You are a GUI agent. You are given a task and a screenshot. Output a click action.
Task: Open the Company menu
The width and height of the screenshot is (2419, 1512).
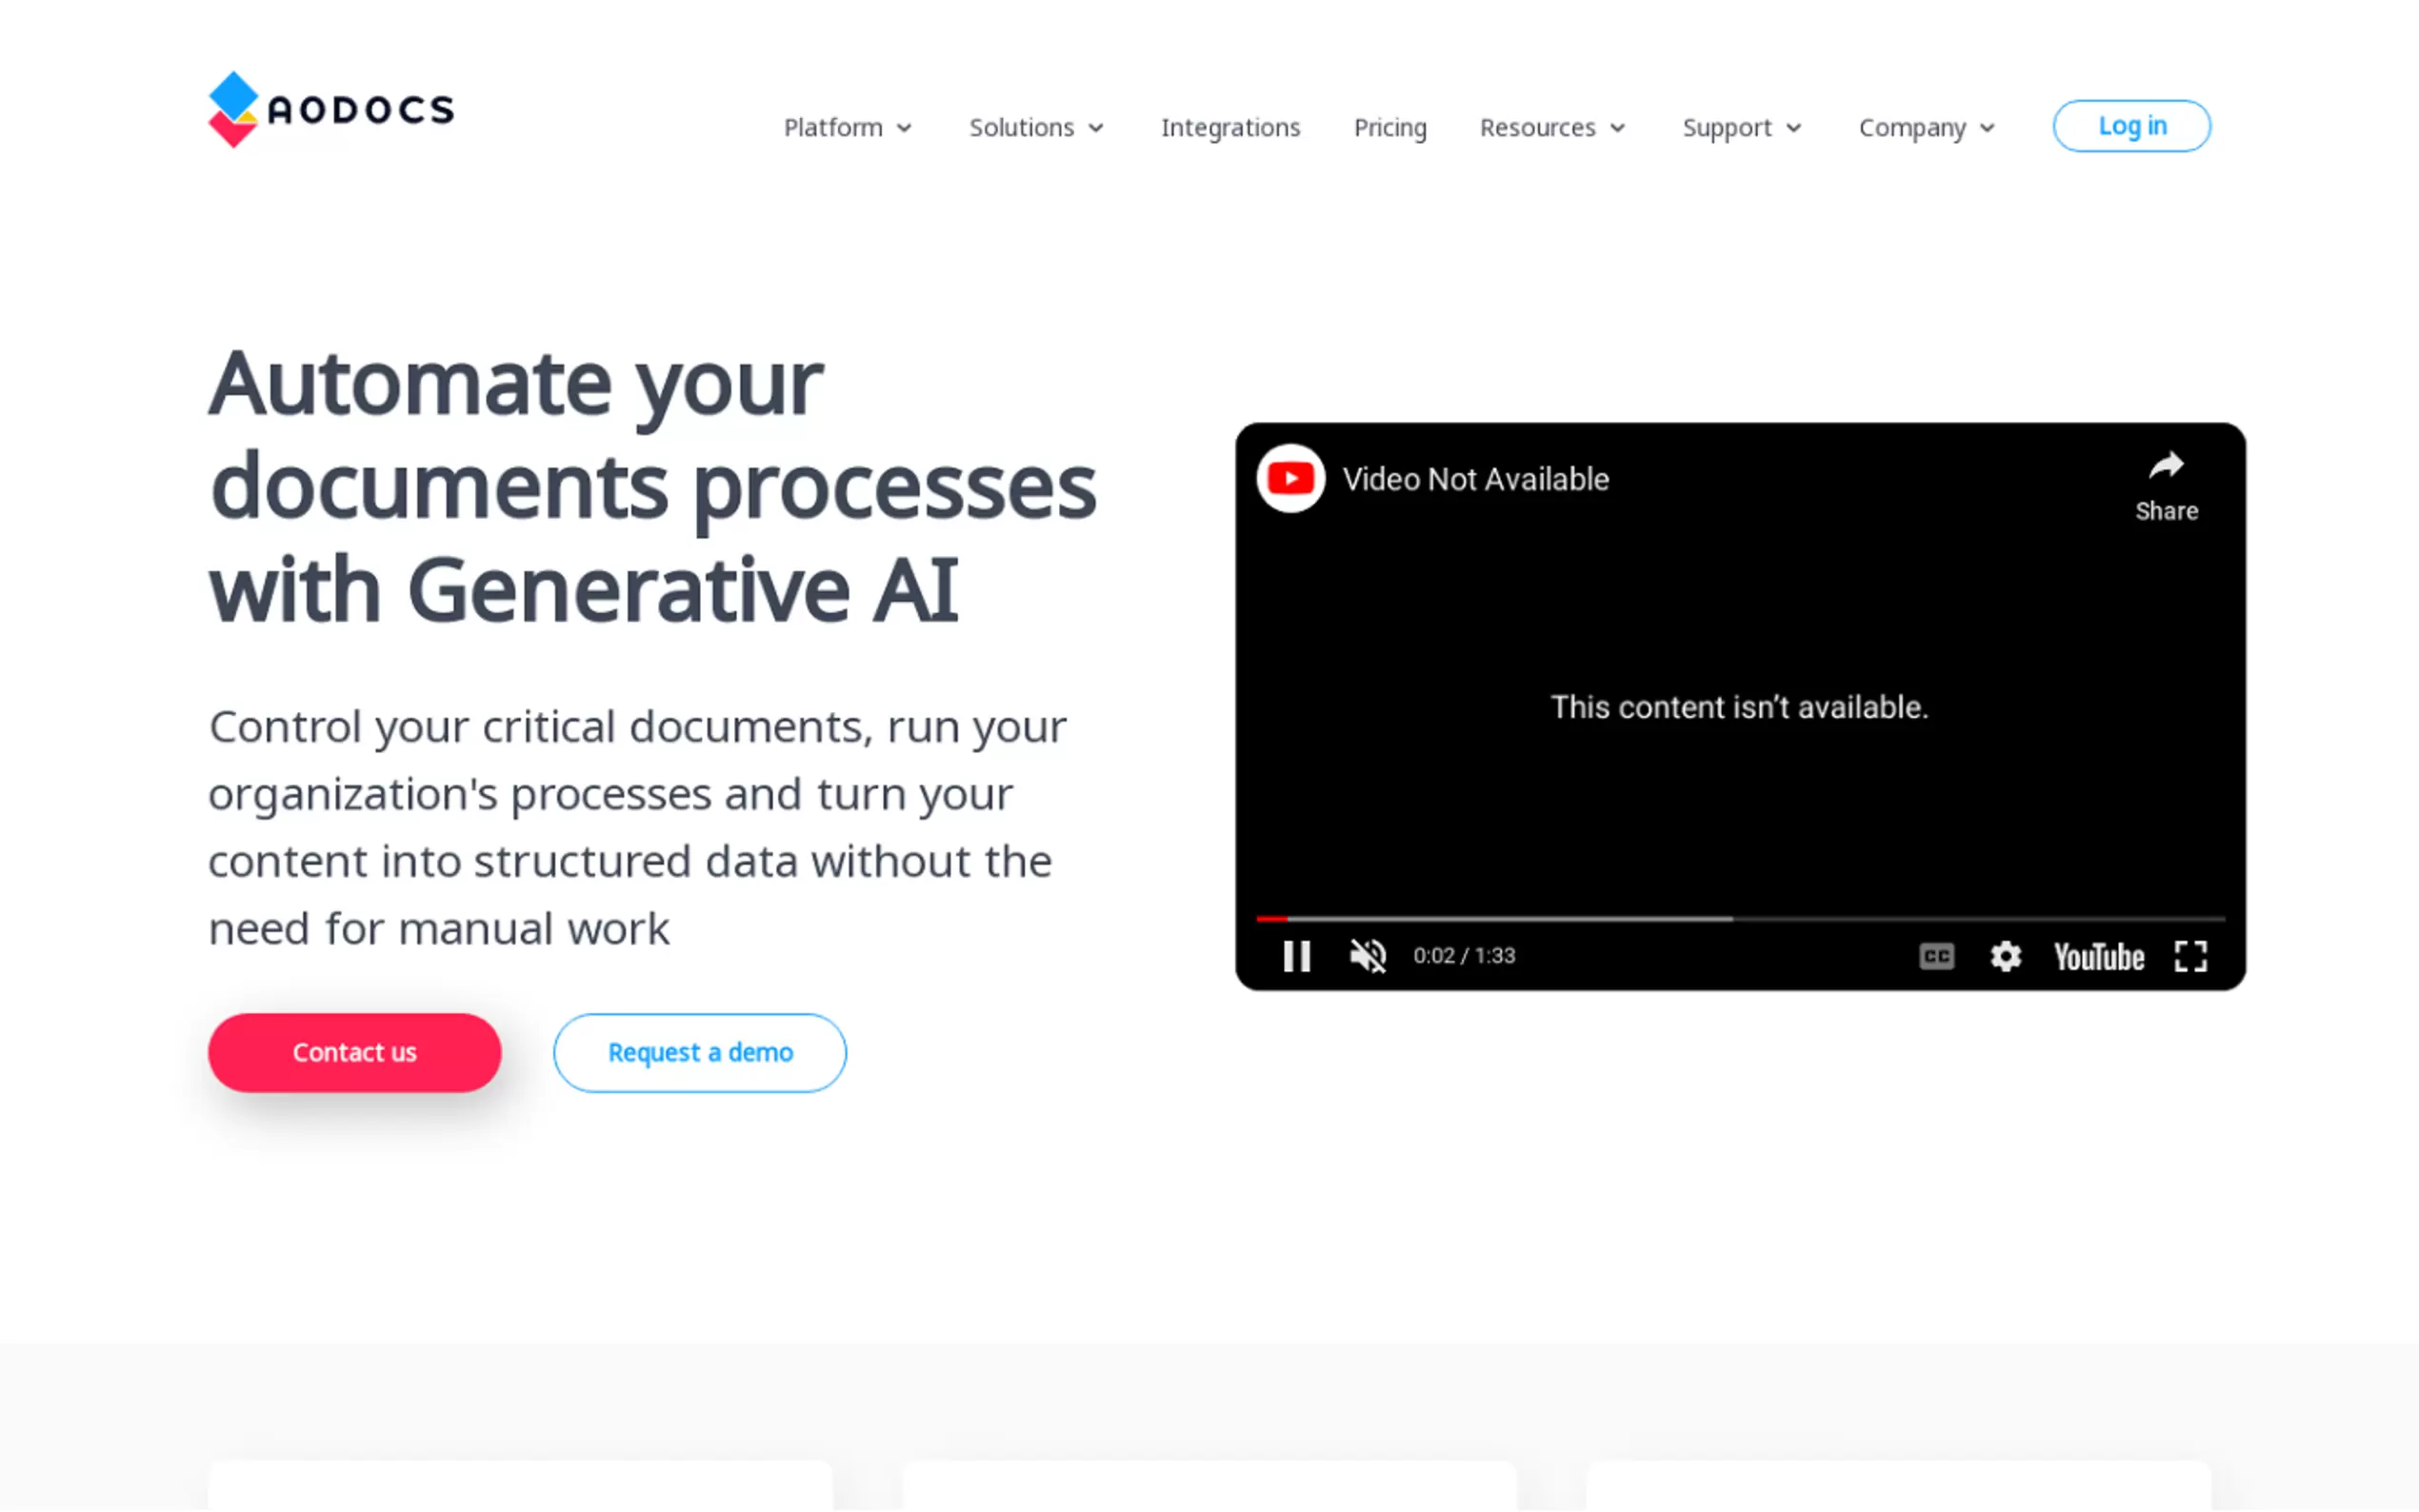[x=1926, y=128]
